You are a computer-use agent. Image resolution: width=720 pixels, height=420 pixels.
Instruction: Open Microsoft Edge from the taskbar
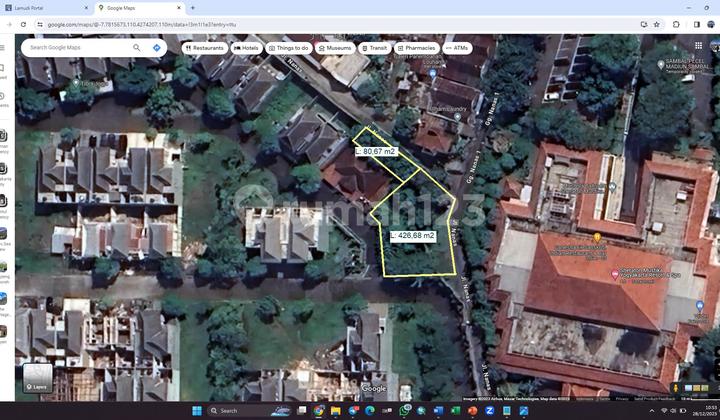pos(370,410)
